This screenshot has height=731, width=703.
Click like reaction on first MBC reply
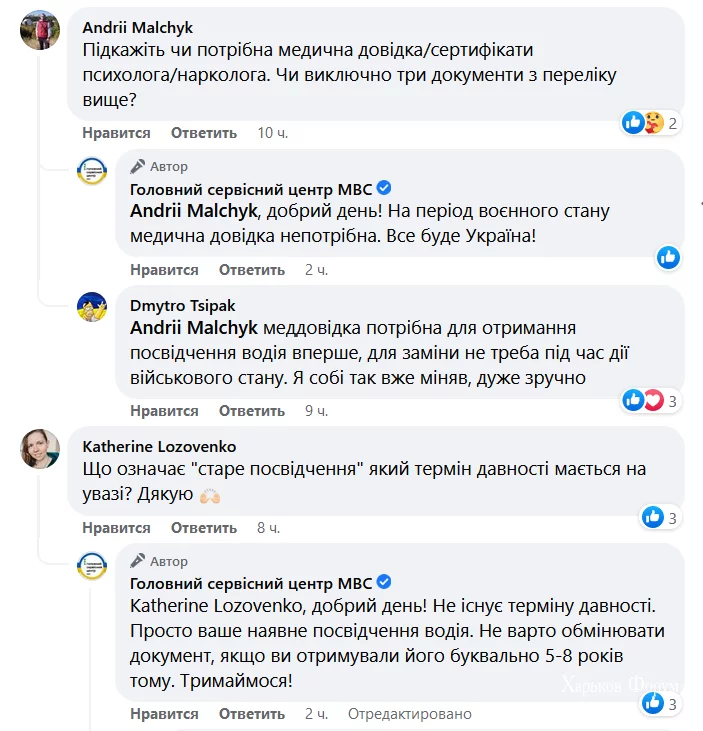click(x=668, y=258)
